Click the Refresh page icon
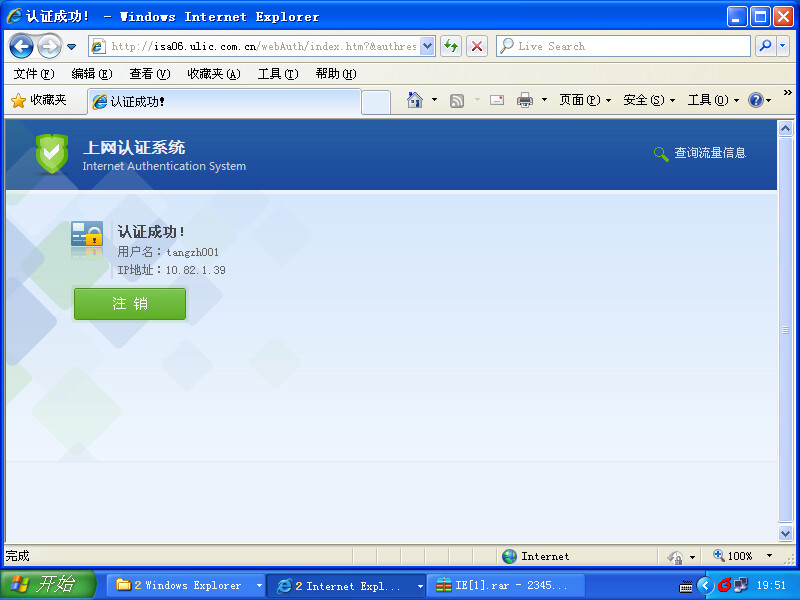The width and height of the screenshot is (800, 600). tap(451, 46)
